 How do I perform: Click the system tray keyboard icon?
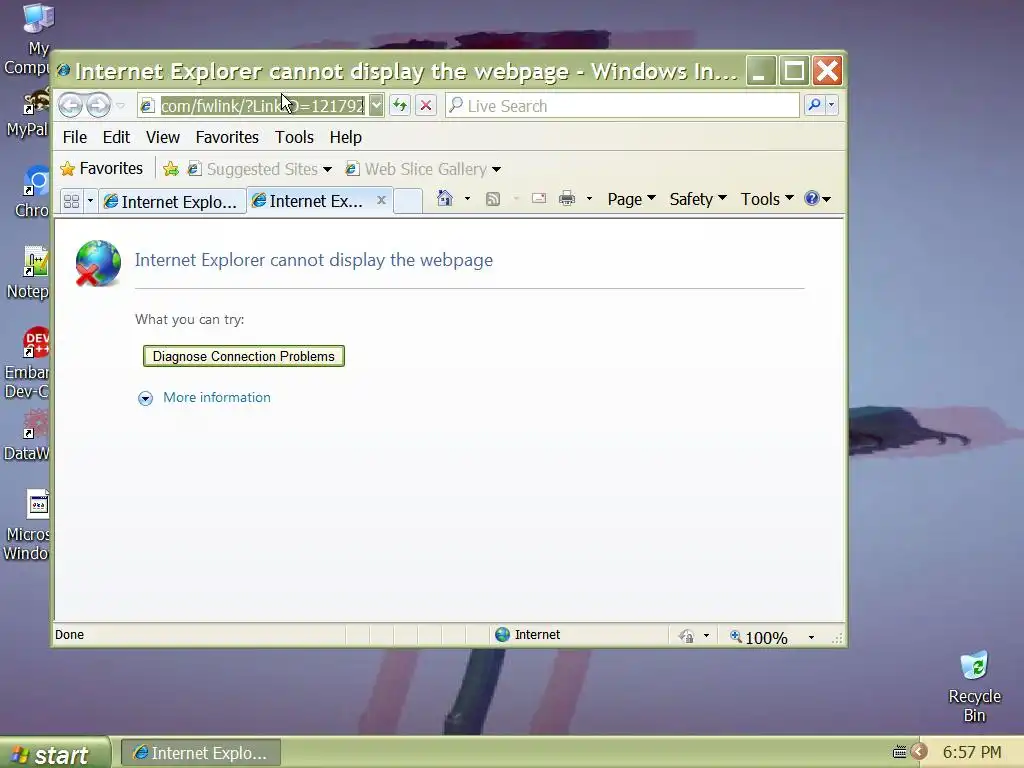tap(899, 752)
